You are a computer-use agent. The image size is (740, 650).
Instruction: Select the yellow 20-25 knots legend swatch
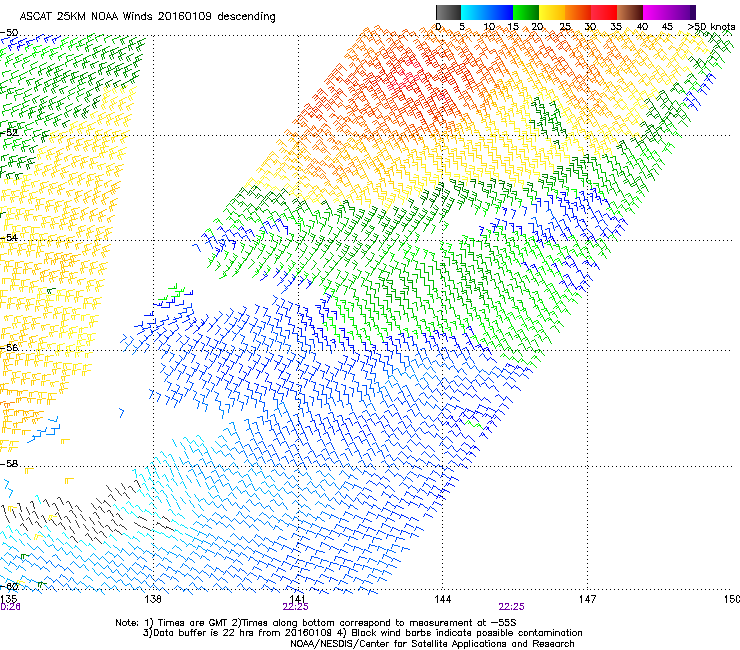click(552, 12)
